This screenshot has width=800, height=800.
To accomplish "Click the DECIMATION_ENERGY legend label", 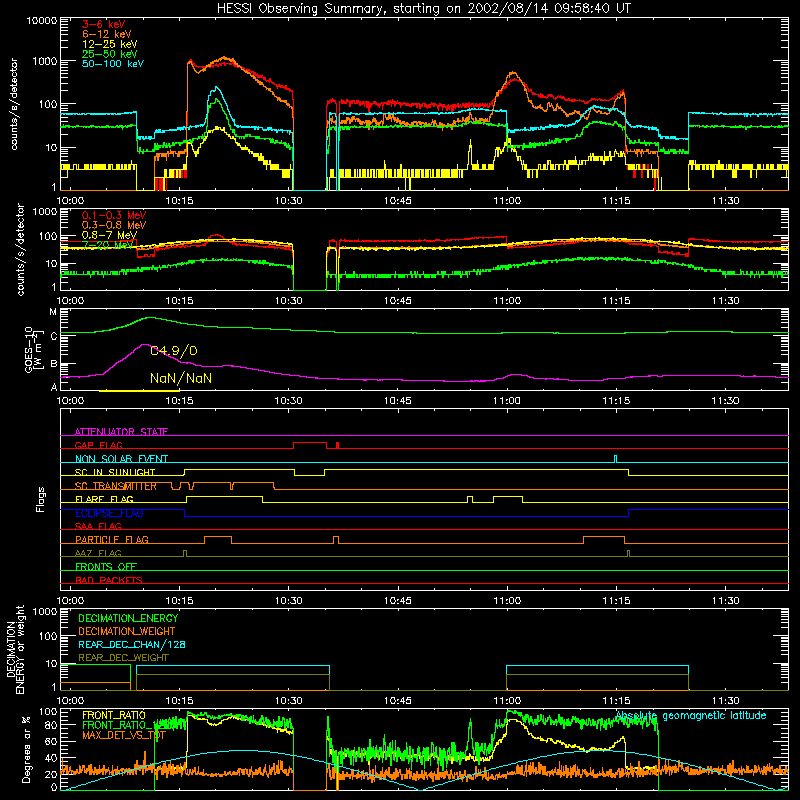I will coord(128,618).
